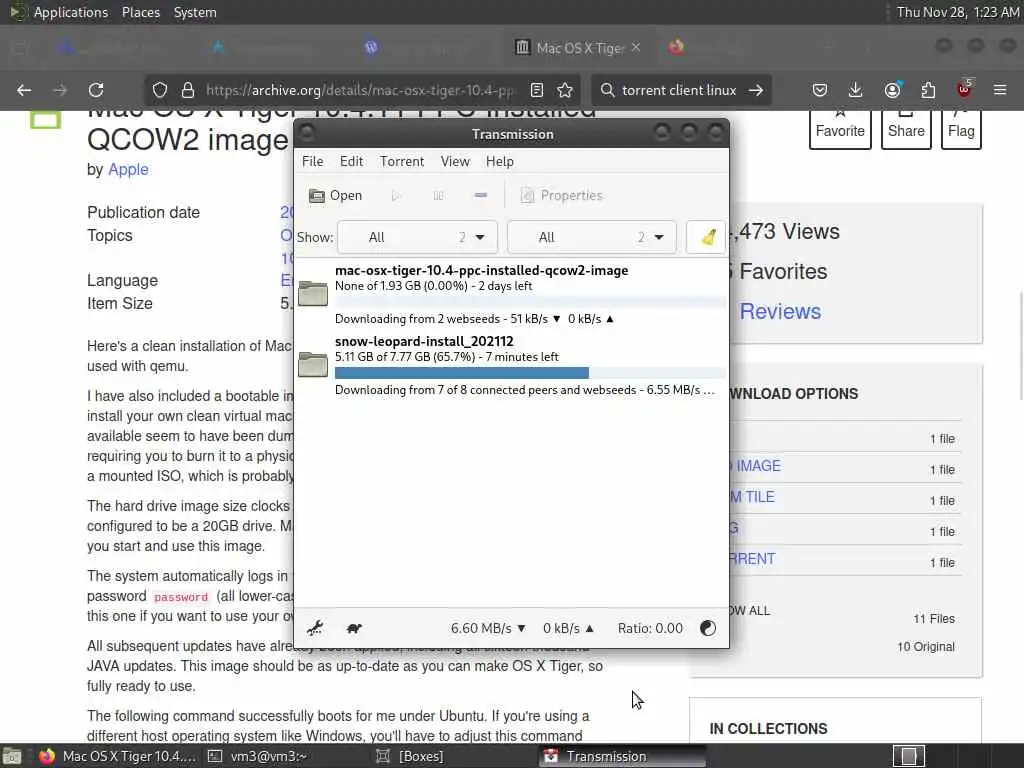Open the Help menu in Transmission
This screenshot has height=768, width=1024.
(x=500, y=161)
